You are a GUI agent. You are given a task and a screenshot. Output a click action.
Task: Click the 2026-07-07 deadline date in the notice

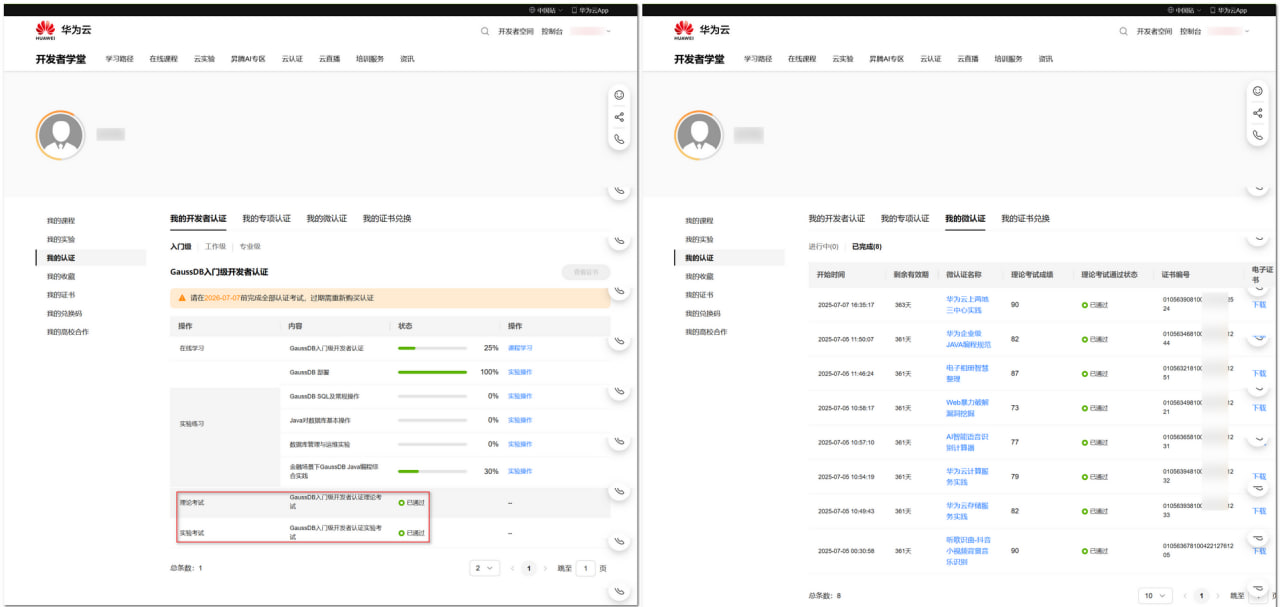[x=223, y=298]
